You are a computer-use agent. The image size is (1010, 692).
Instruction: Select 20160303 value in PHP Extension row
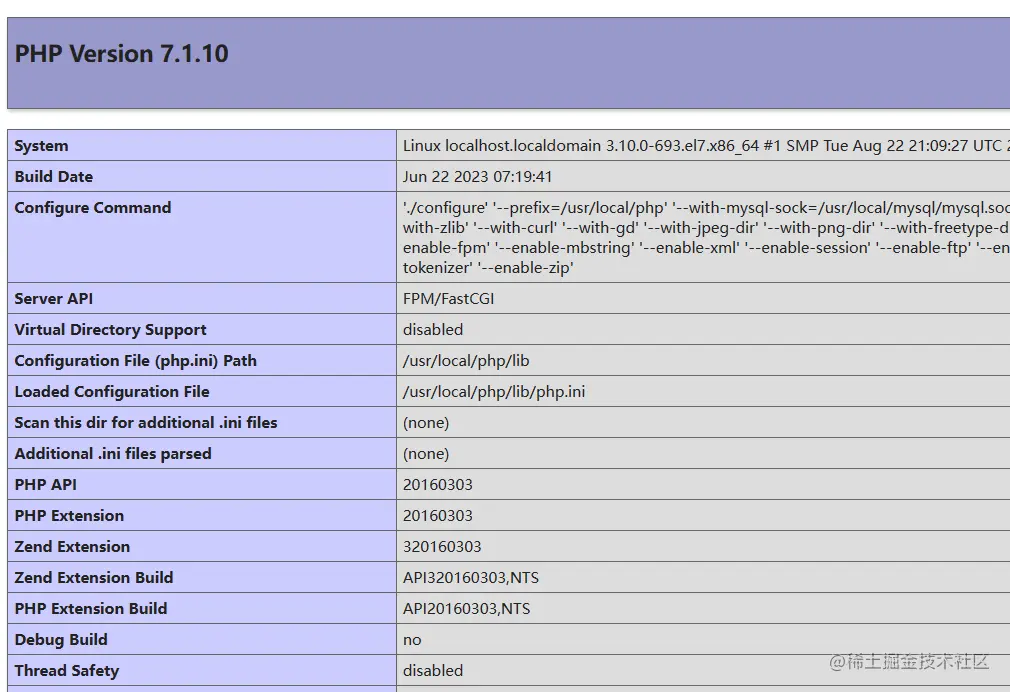(437, 515)
